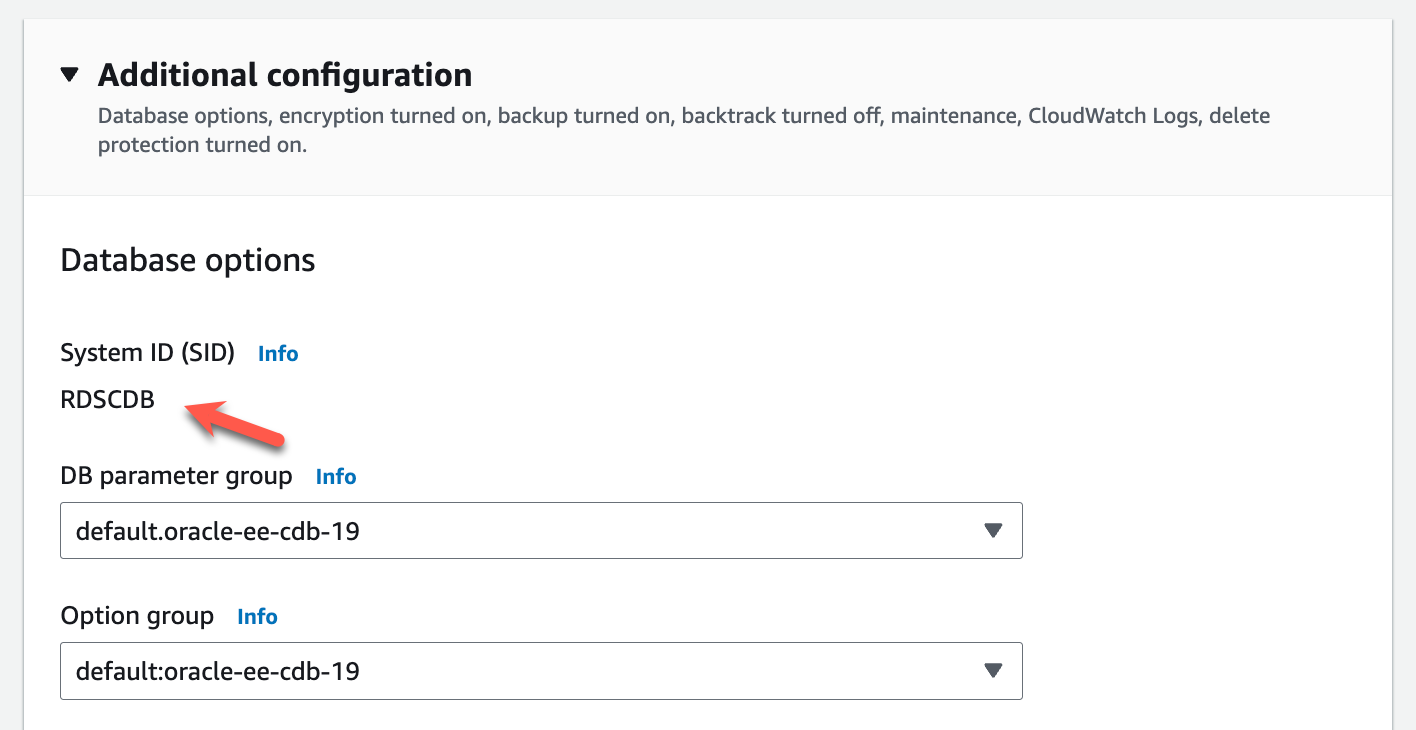The width and height of the screenshot is (1416, 730).
Task: Click the System ID (SID) label
Action: pyautogui.click(x=147, y=353)
